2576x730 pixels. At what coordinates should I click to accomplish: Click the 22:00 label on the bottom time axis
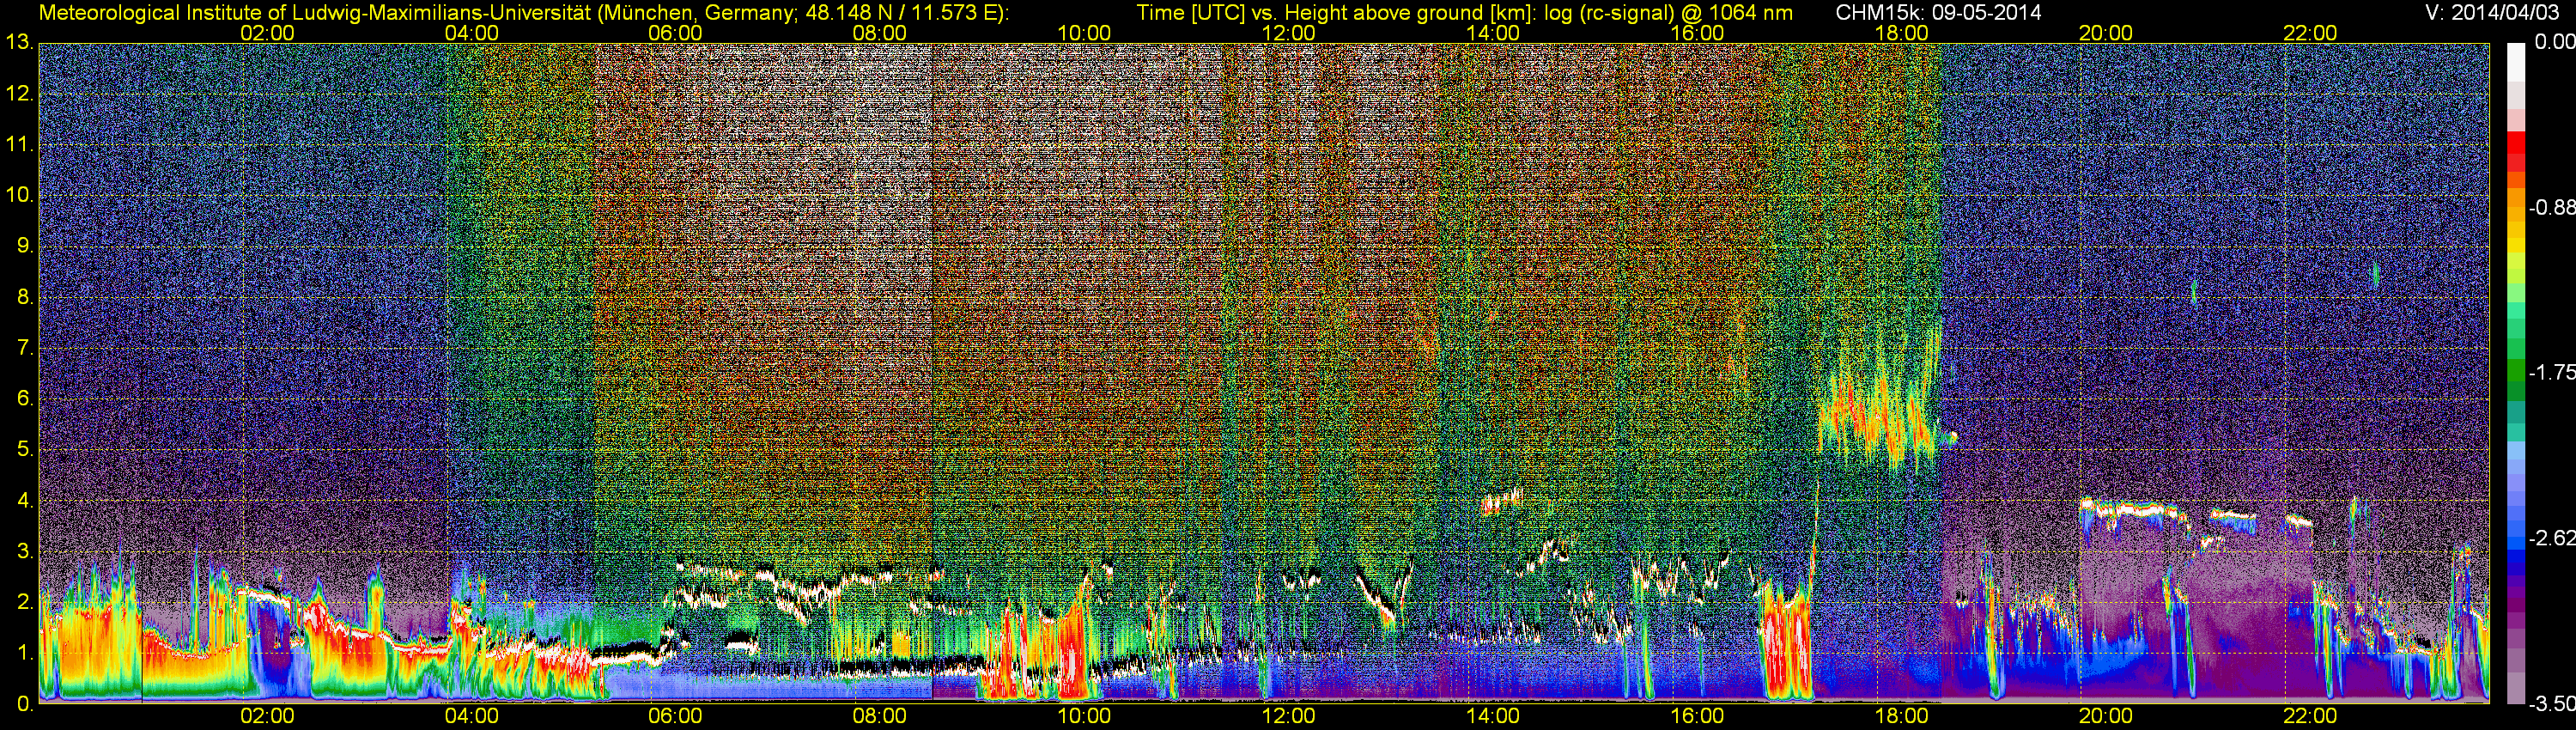(x=2310, y=717)
